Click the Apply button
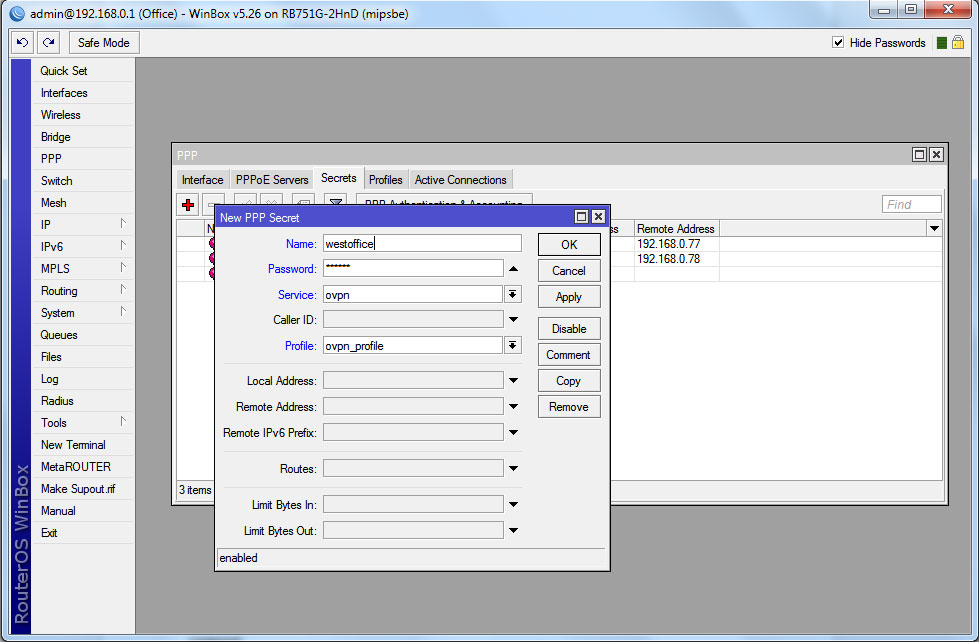The image size is (979, 642). click(568, 297)
